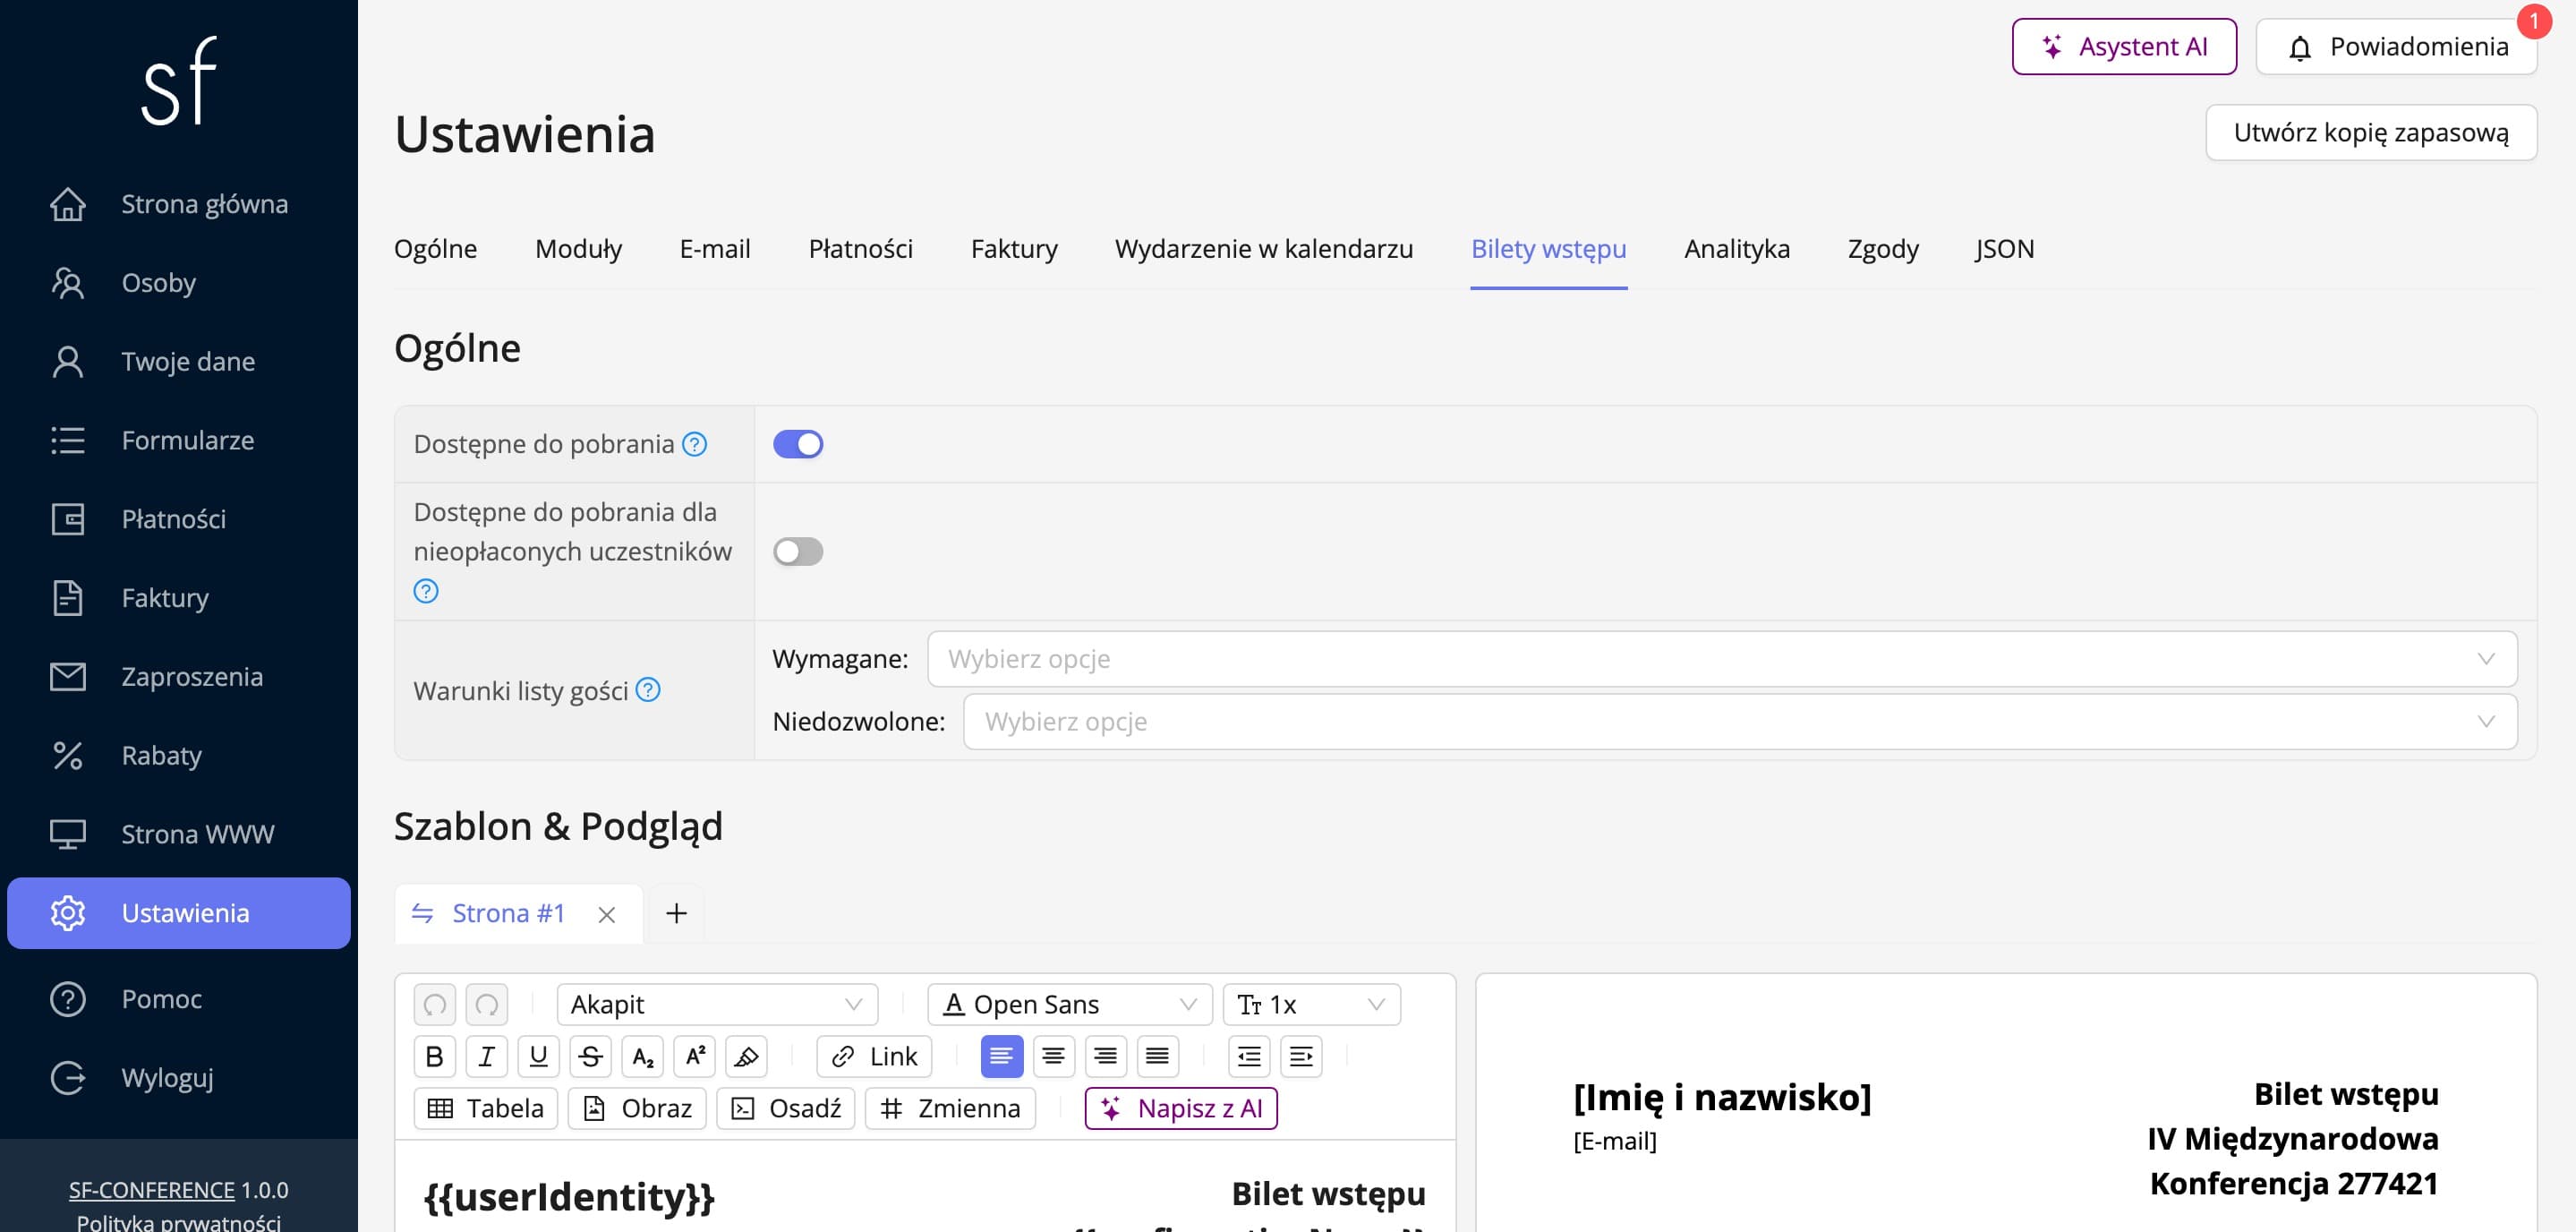Open the Wymagane options dropdown
2576x1232 pixels.
tap(1722, 659)
